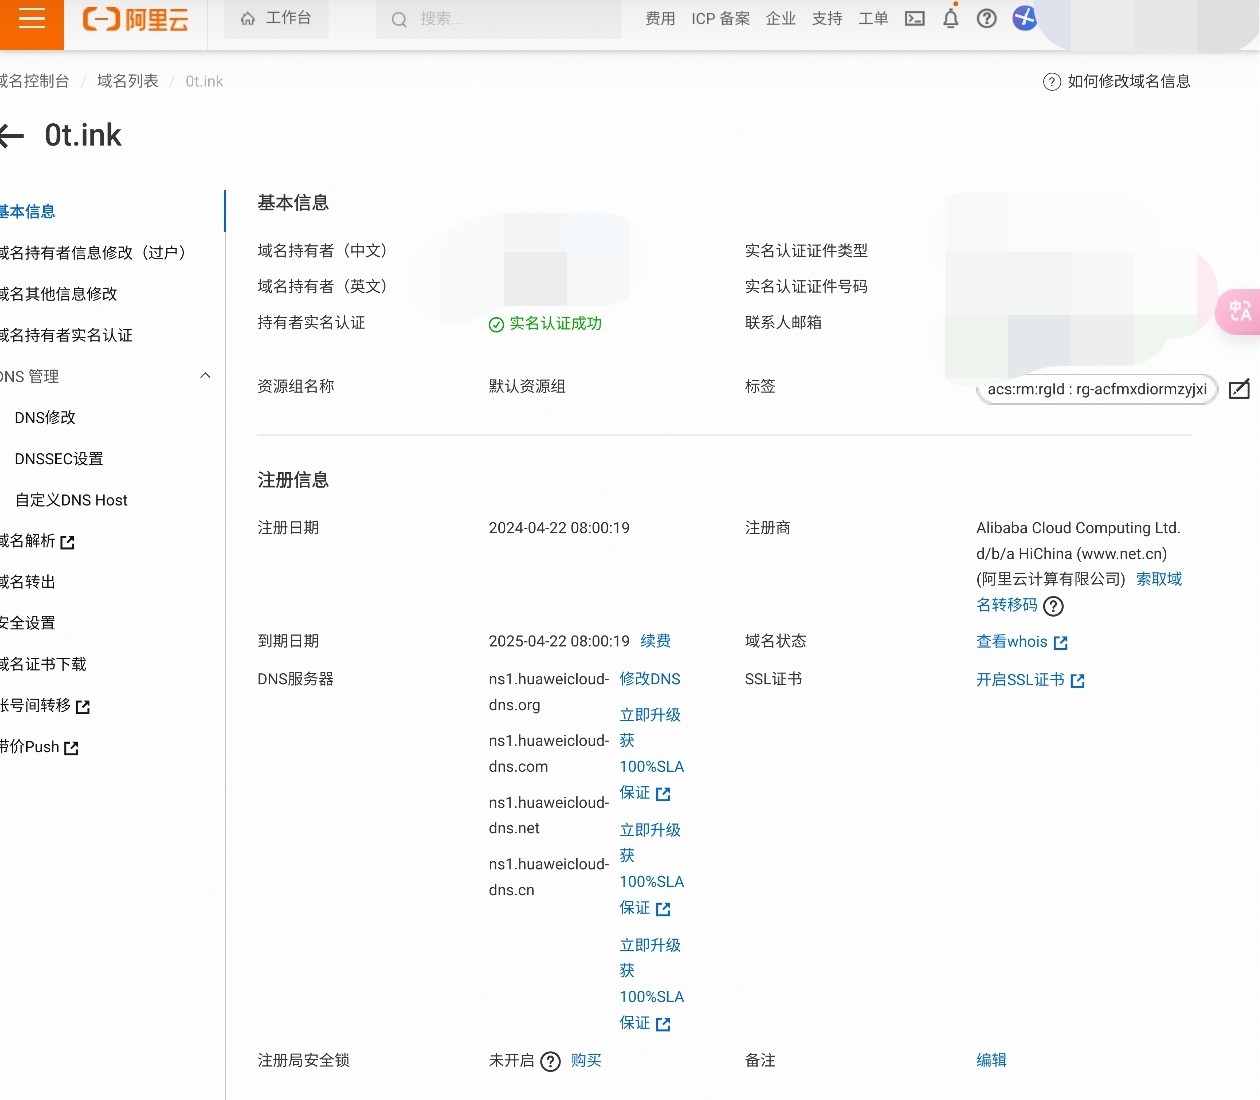Open 安全设置 in the sidebar

click(28, 623)
